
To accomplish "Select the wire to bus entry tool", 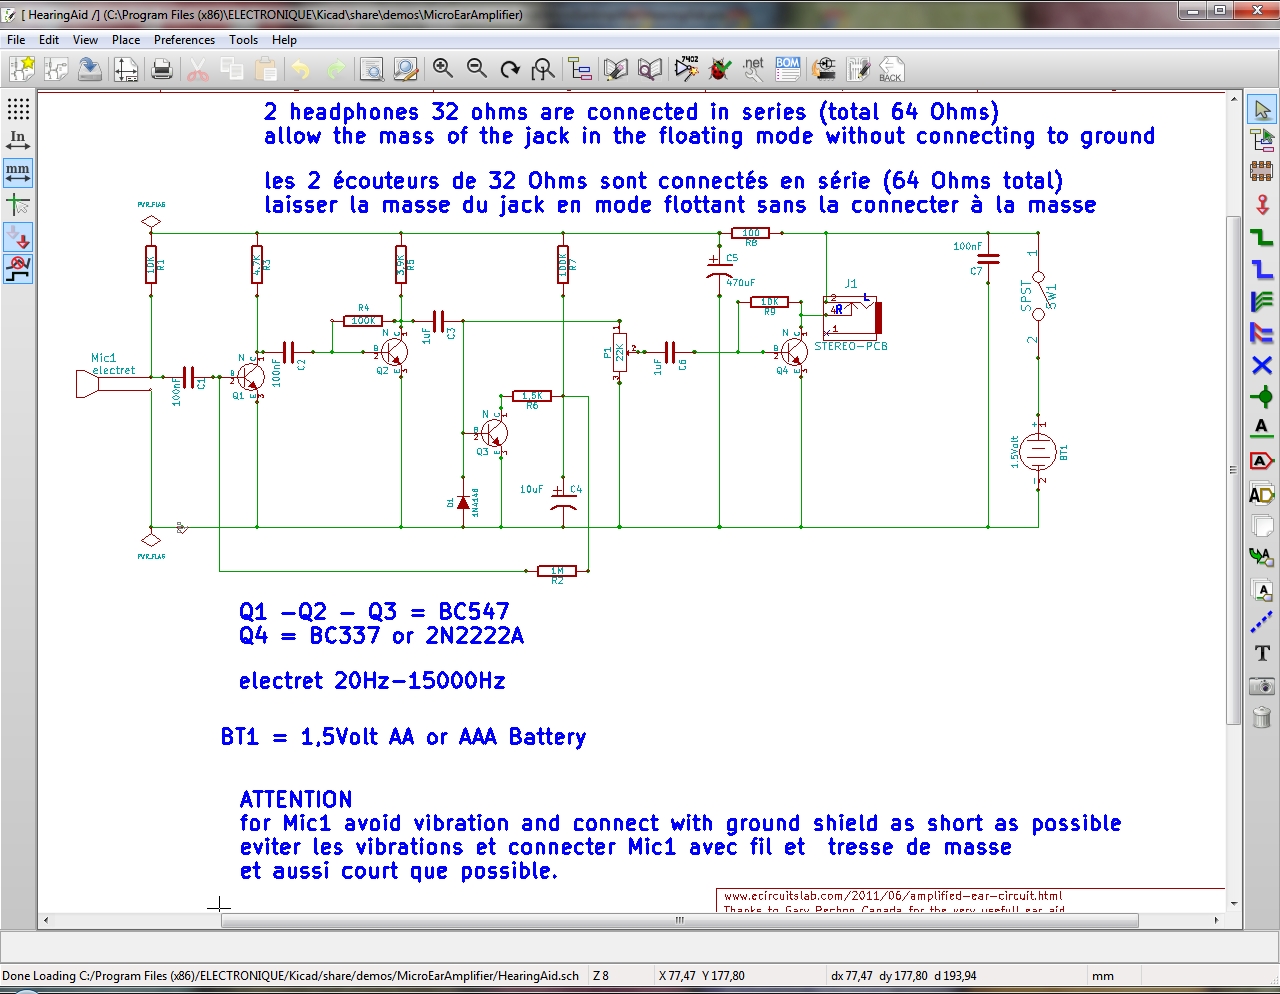I will tap(1262, 301).
